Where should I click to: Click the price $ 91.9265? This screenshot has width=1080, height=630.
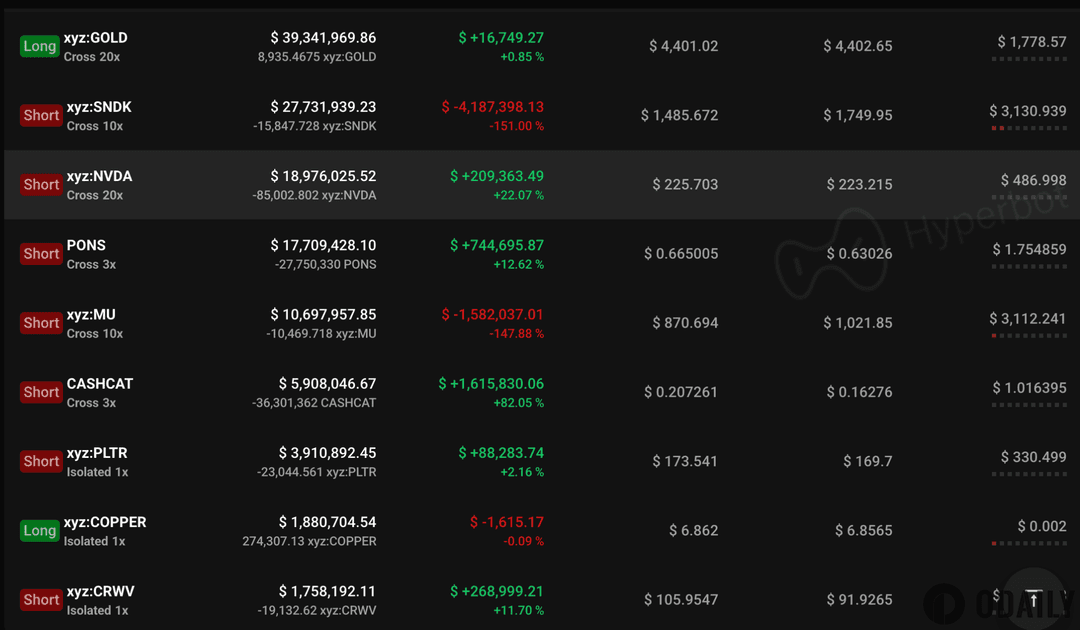[859, 600]
